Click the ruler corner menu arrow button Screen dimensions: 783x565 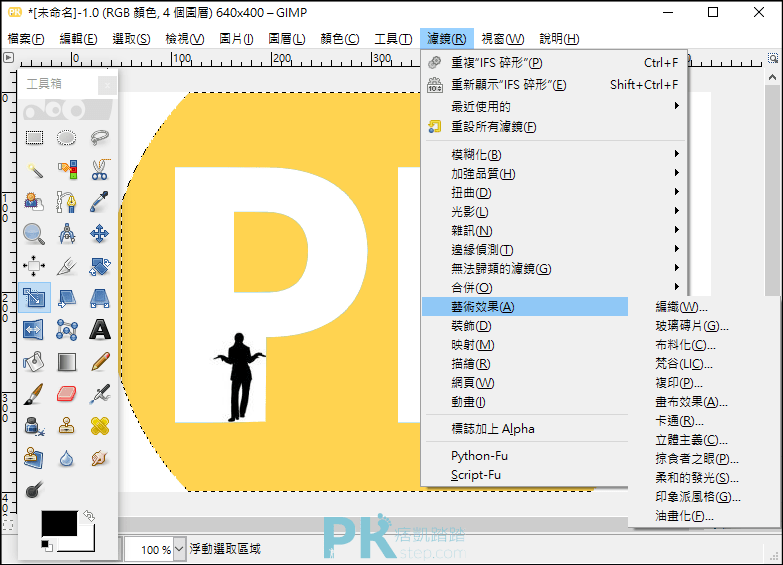point(8,57)
